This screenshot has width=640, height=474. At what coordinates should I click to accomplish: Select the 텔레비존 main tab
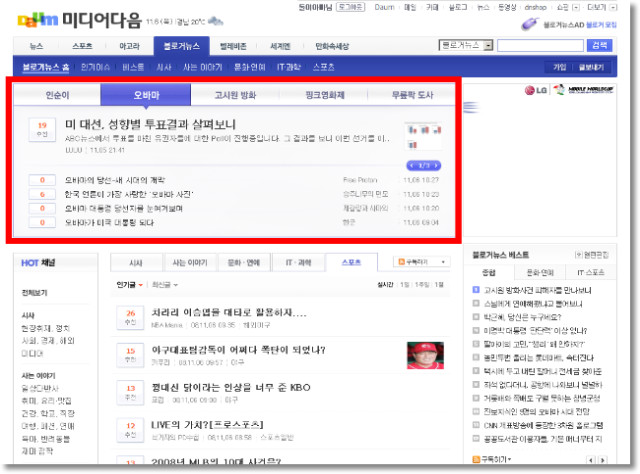pyautogui.click(x=233, y=46)
